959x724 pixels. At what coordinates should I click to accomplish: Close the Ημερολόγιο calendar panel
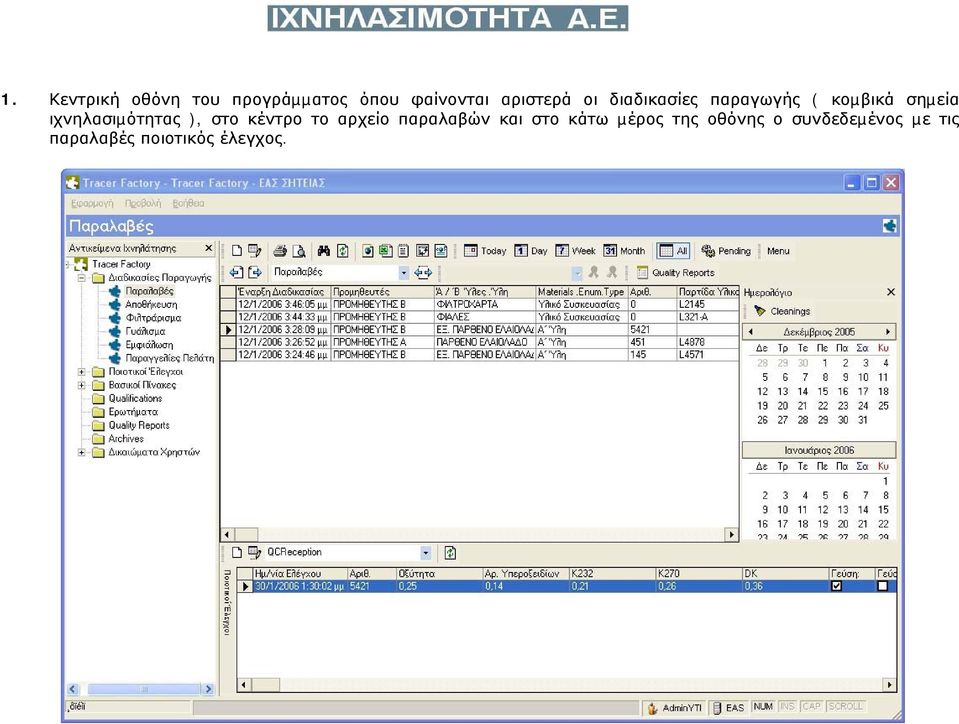(x=891, y=292)
